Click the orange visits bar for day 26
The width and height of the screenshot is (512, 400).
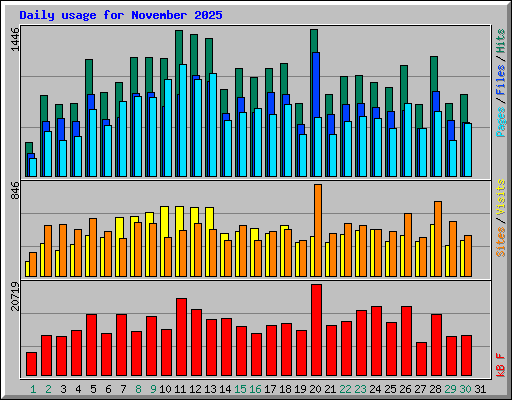pos(408,245)
